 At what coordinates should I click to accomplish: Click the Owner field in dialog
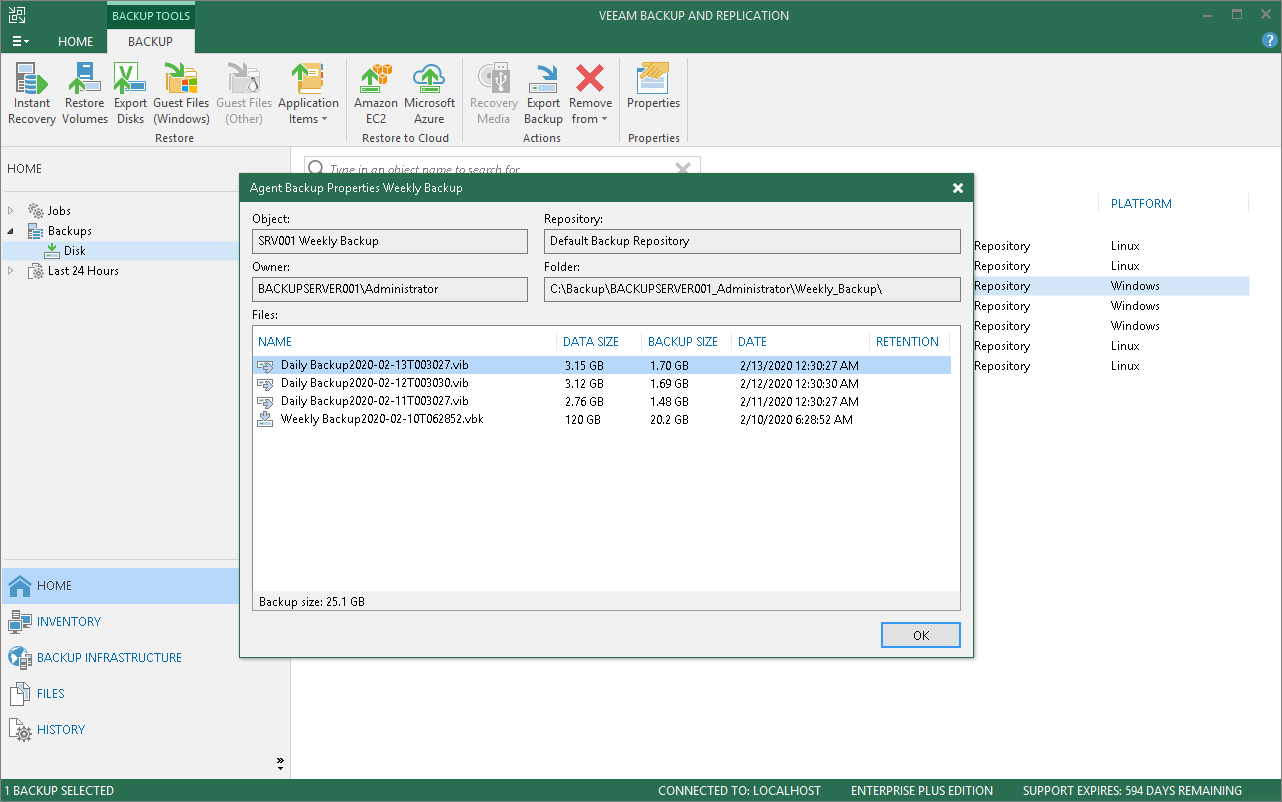point(390,289)
